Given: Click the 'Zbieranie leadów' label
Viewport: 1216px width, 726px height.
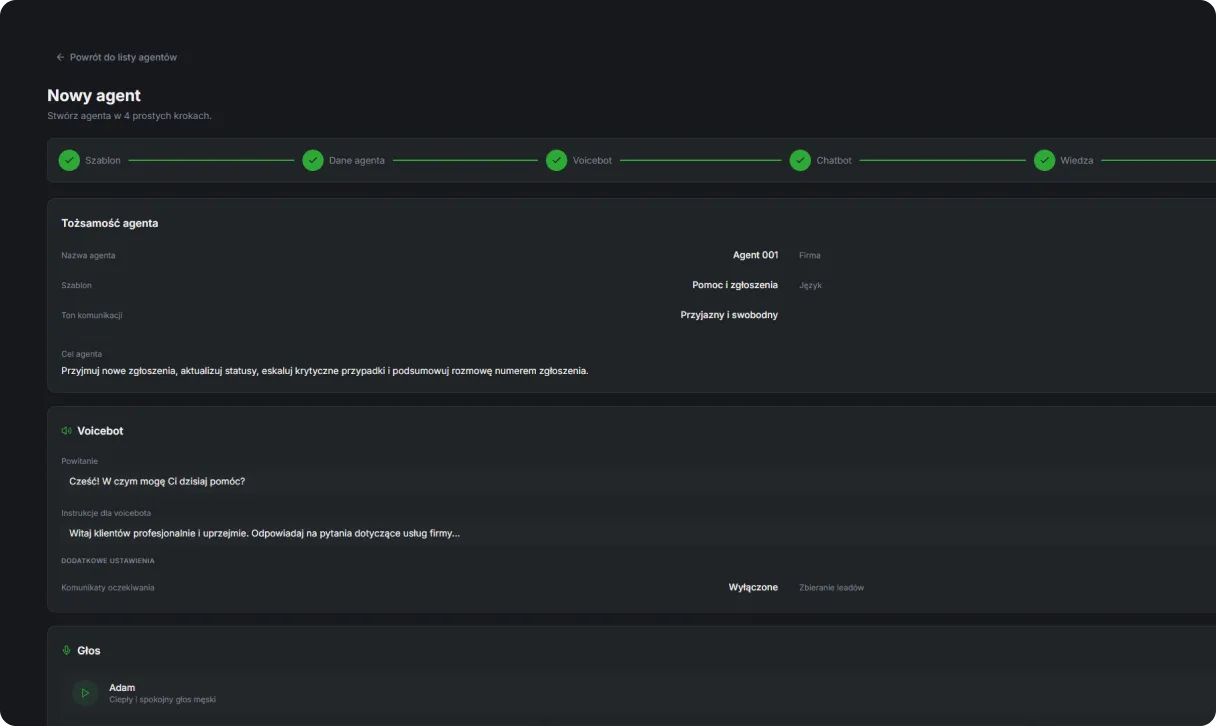Looking at the screenshot, I should point(832,587).
